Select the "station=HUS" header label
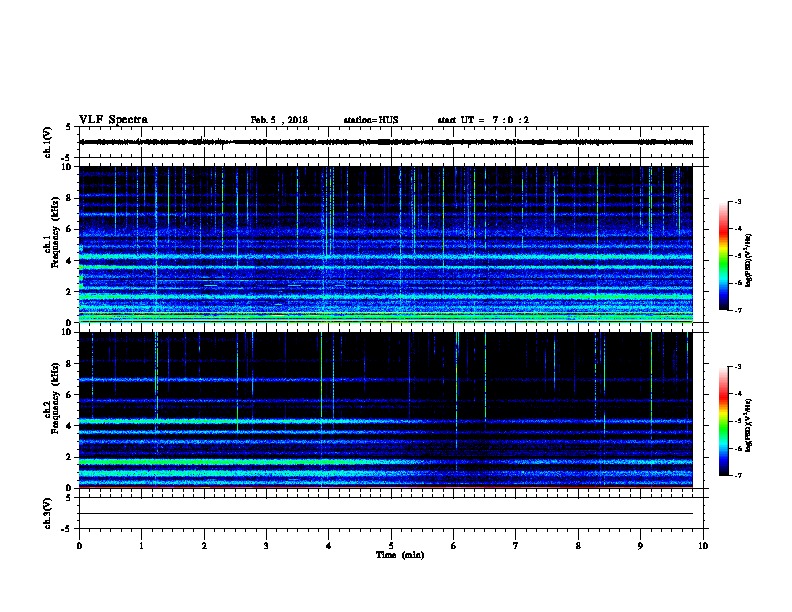Viewport: 792px width, 612px height. tap(371, 120)
